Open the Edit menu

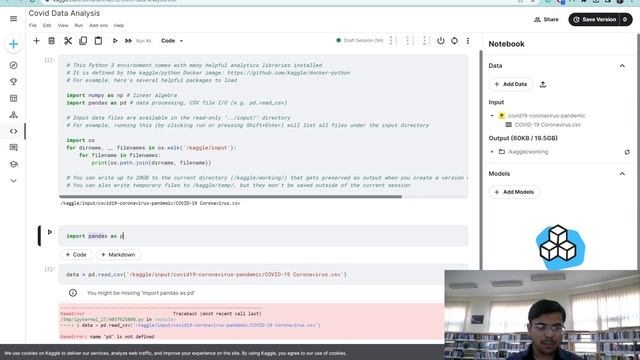click(47, 25)
